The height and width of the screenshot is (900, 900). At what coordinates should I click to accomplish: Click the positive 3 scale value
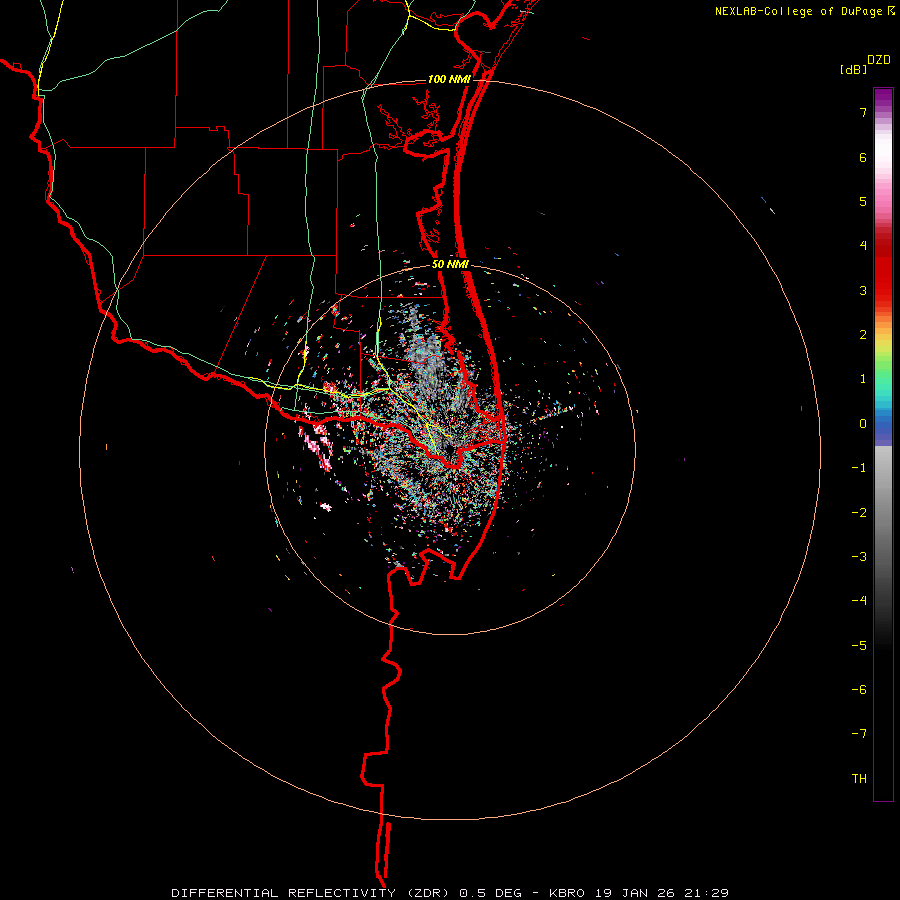point(863,290)
